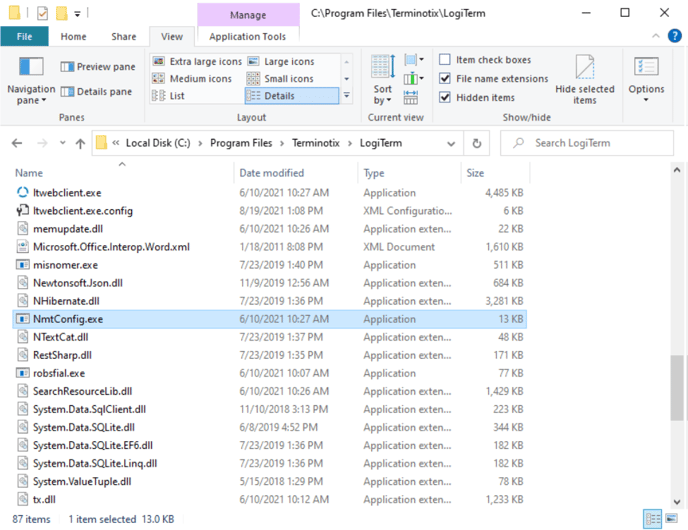Image resolution: width=688 pixels, height=530 pixels.
Task: Click Program Files breadcrumb
Action: point(241,143)
